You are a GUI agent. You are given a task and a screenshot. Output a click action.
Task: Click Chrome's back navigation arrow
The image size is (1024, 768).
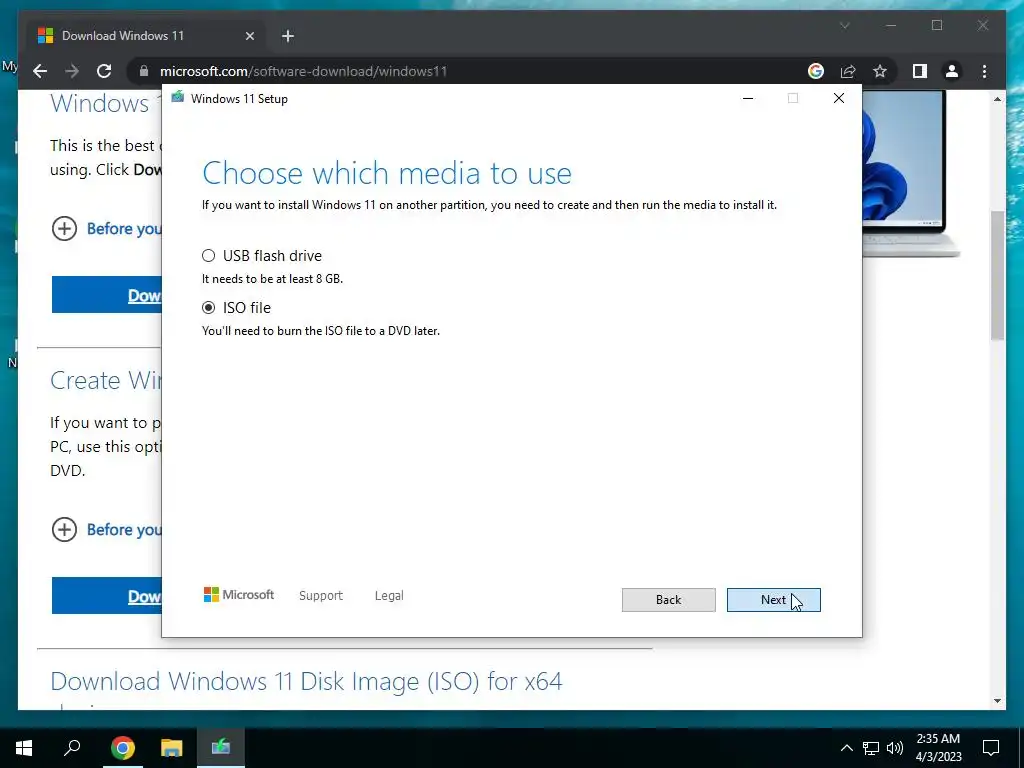click(40, 71)
